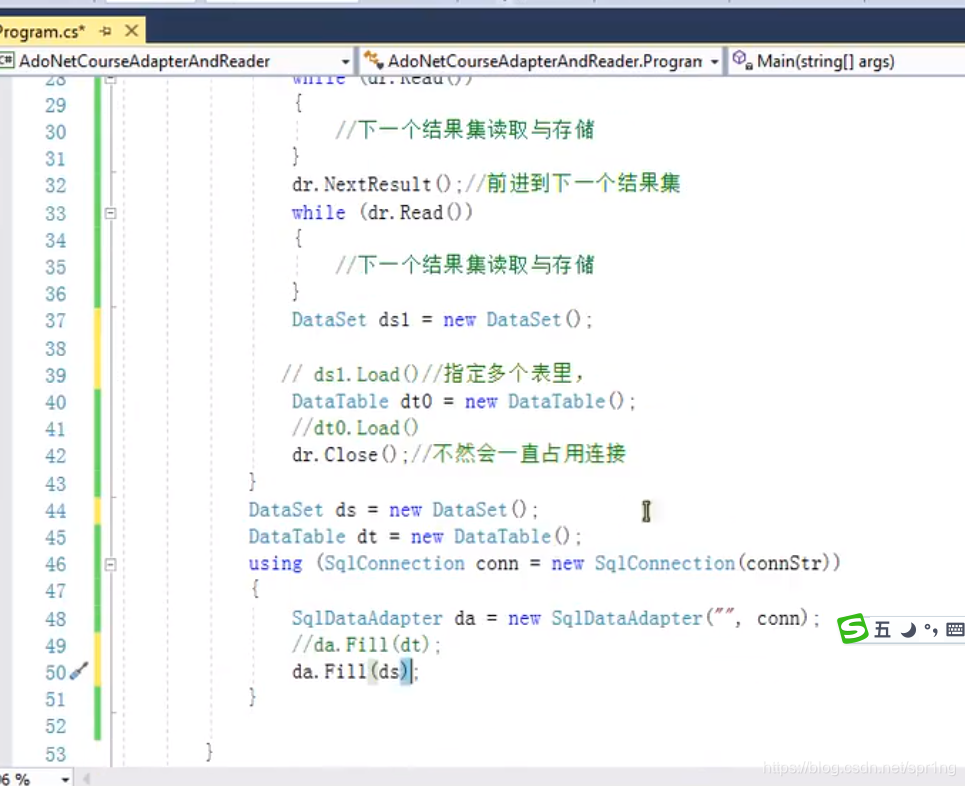Open the IME soft keyboard icon
Screen dimensions: 965x786
coord(955,629)
